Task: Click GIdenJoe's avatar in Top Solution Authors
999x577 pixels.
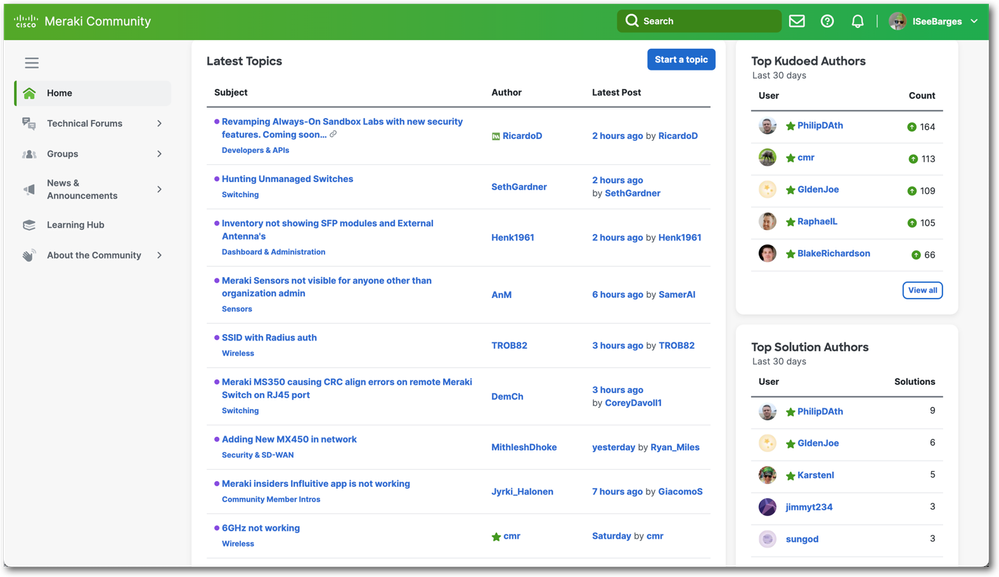Action: tap(767, 443)
